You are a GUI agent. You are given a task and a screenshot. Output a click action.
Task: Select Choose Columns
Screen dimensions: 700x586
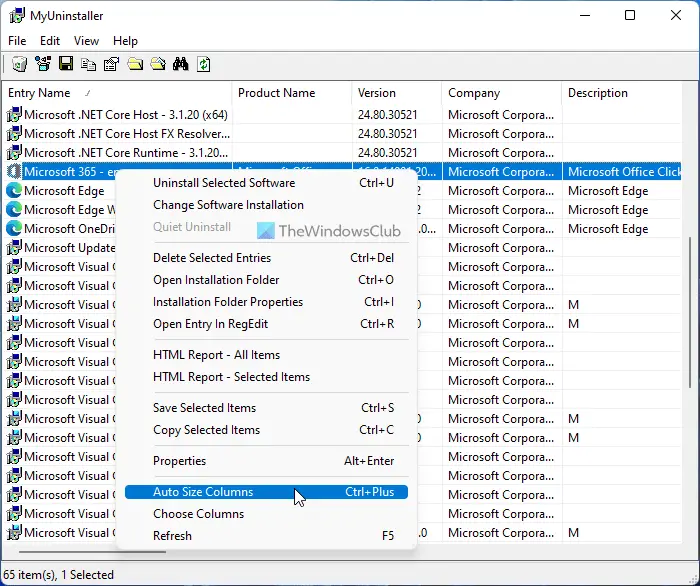[267, 514]
